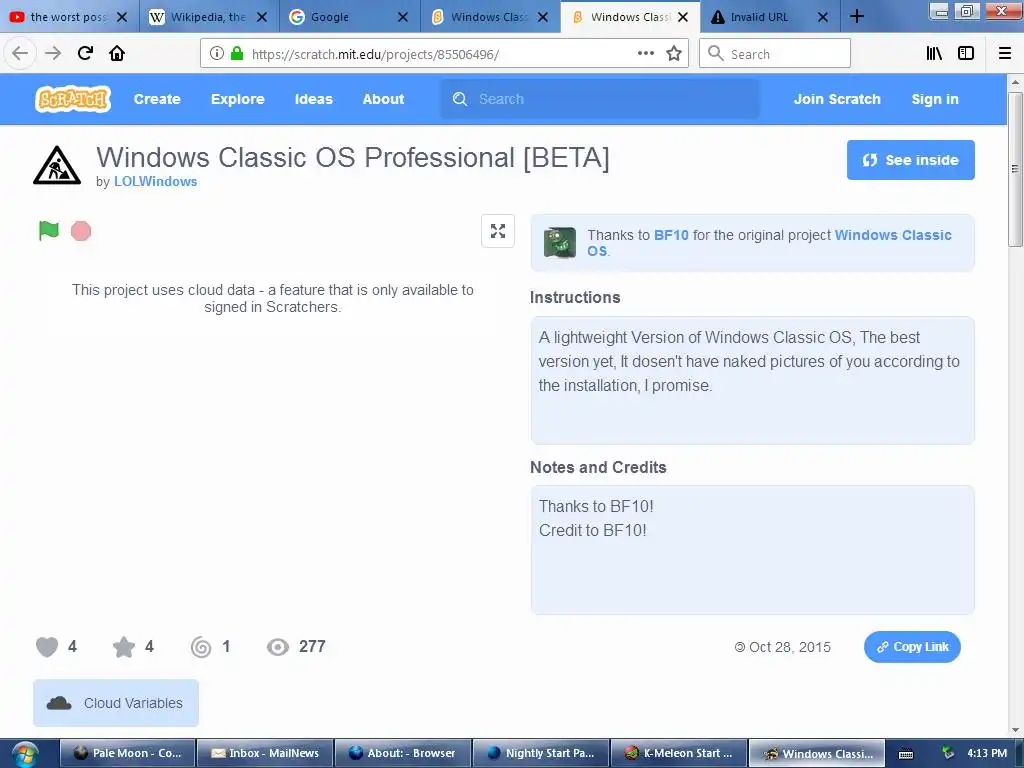This screenshot has width=1024, height=768.
Task: Click the taskbar clock showing 4:13 PM
Action: point(987,754)
